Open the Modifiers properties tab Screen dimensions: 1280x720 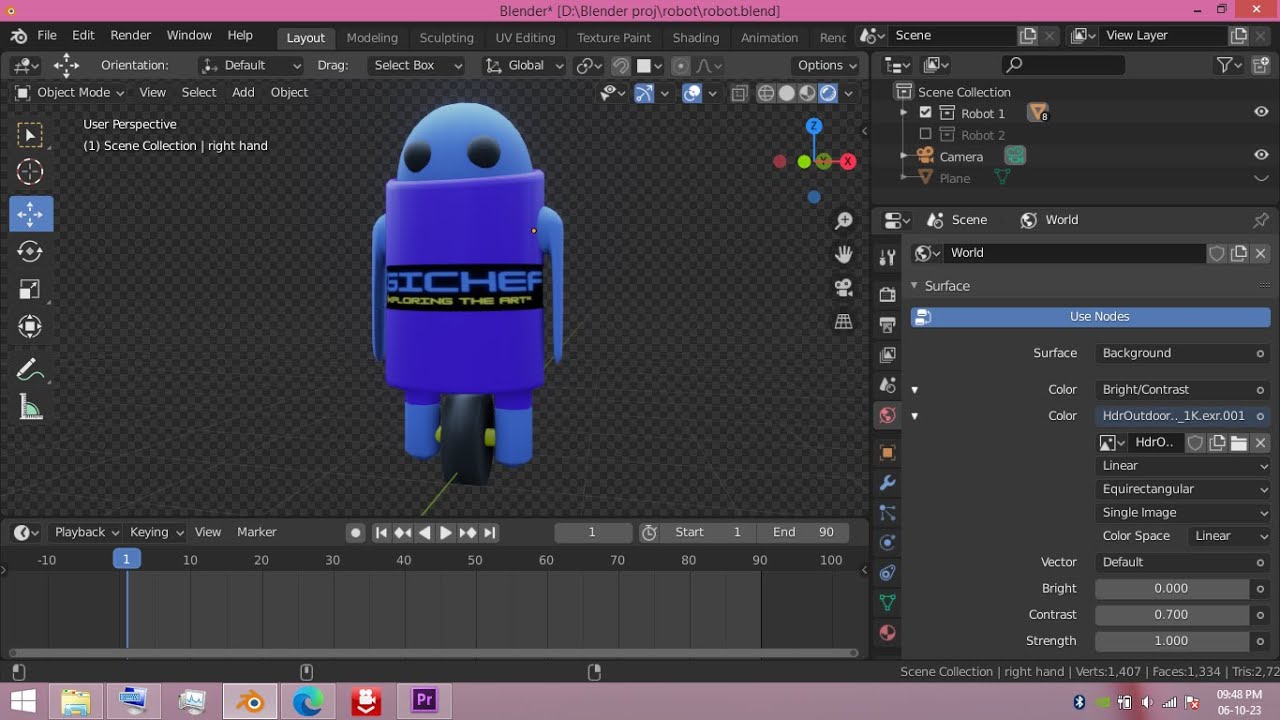887,483
